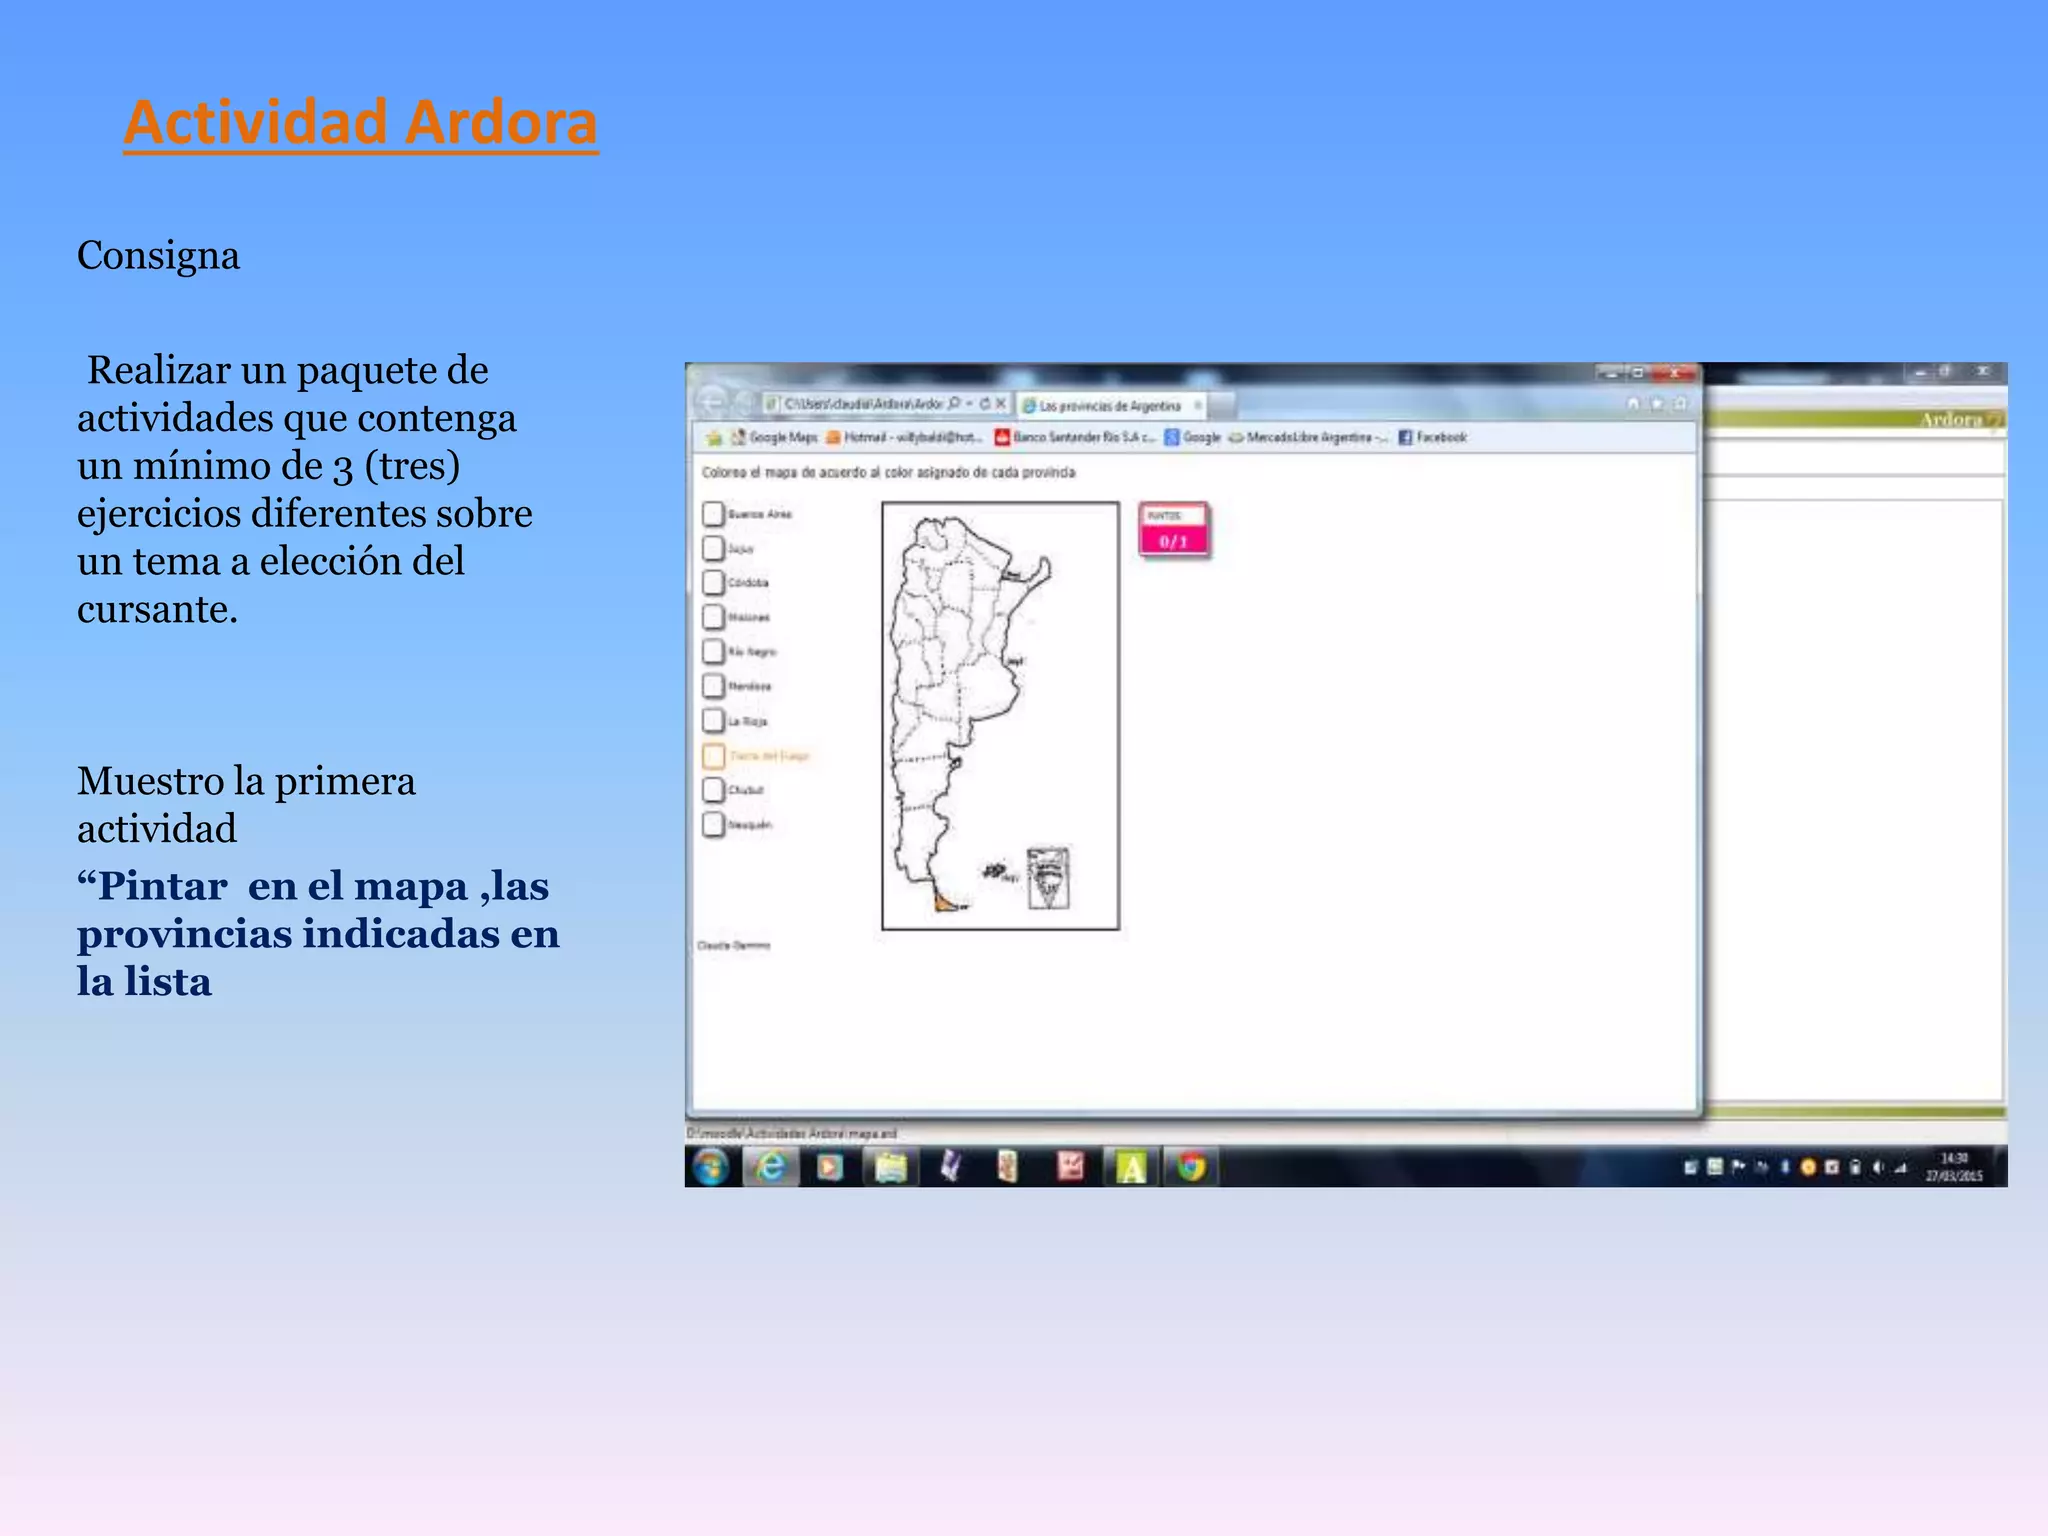Click the browser Home icon
The width and height of the screenshot is (2048, 1536).
(1633, 404)
